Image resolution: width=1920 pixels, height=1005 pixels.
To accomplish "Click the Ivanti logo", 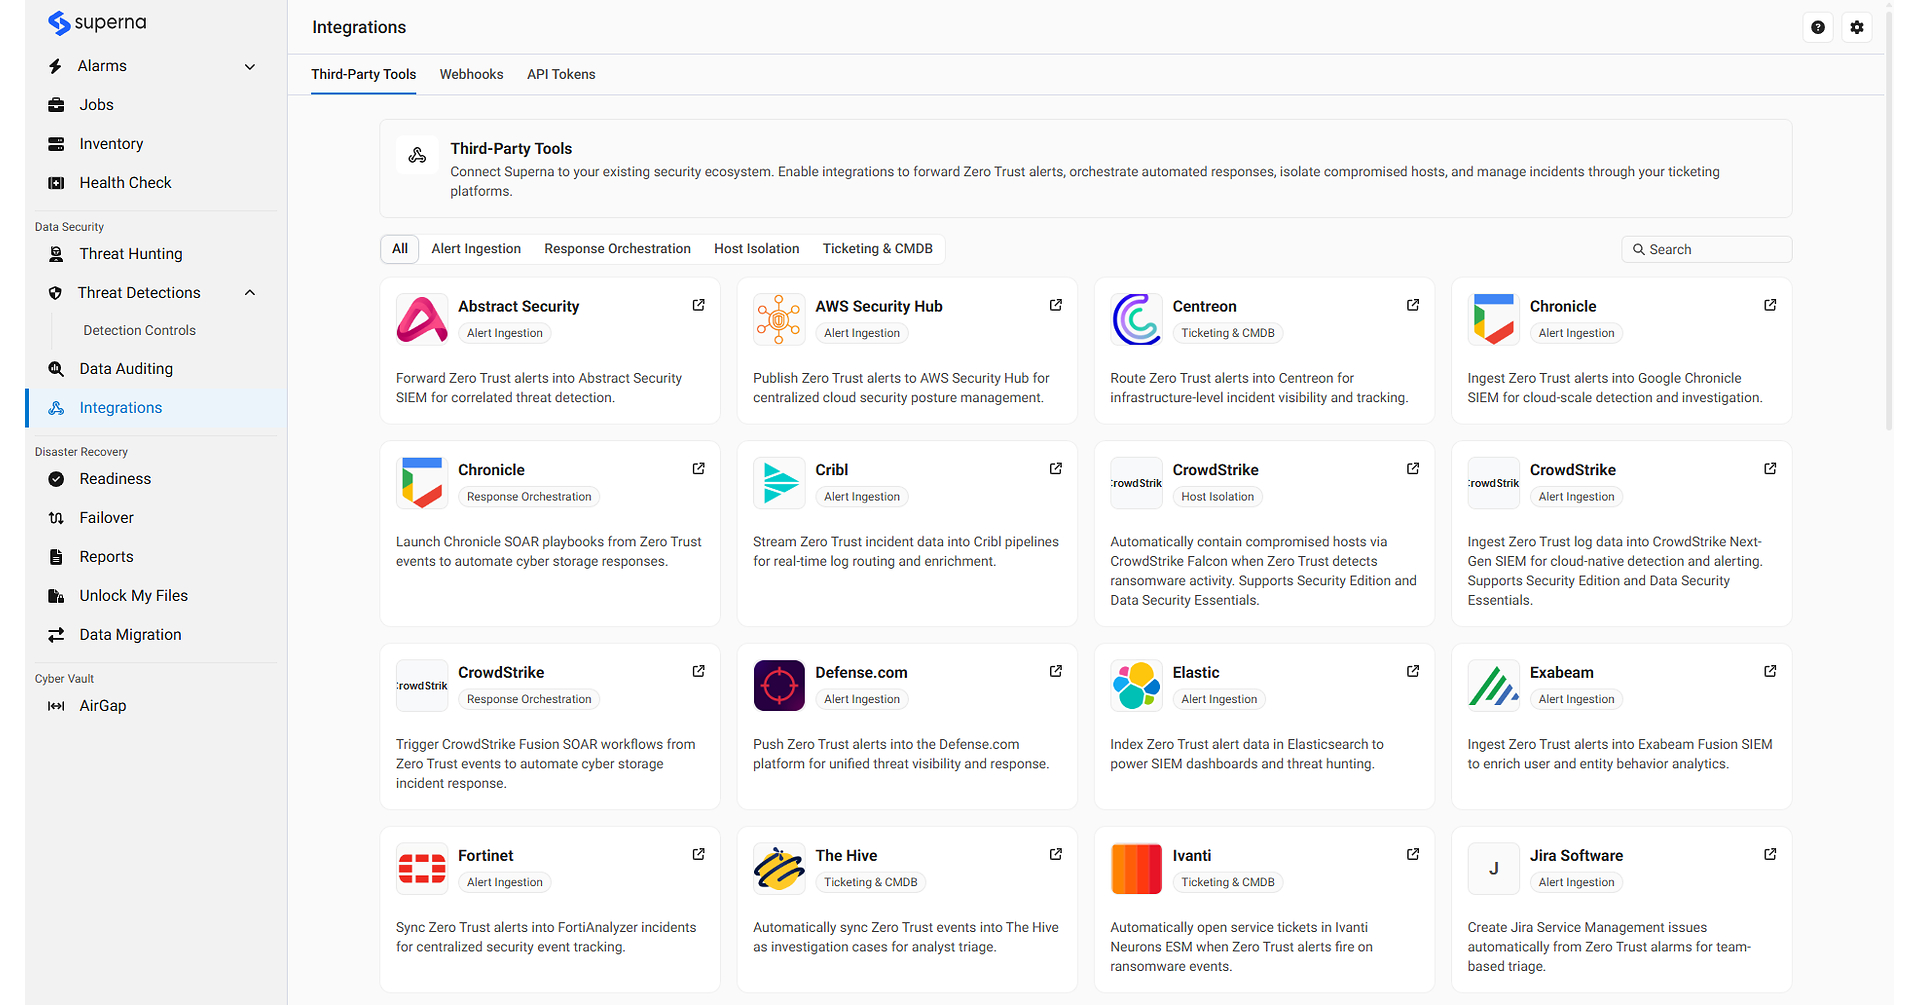I will point(1136,869).
